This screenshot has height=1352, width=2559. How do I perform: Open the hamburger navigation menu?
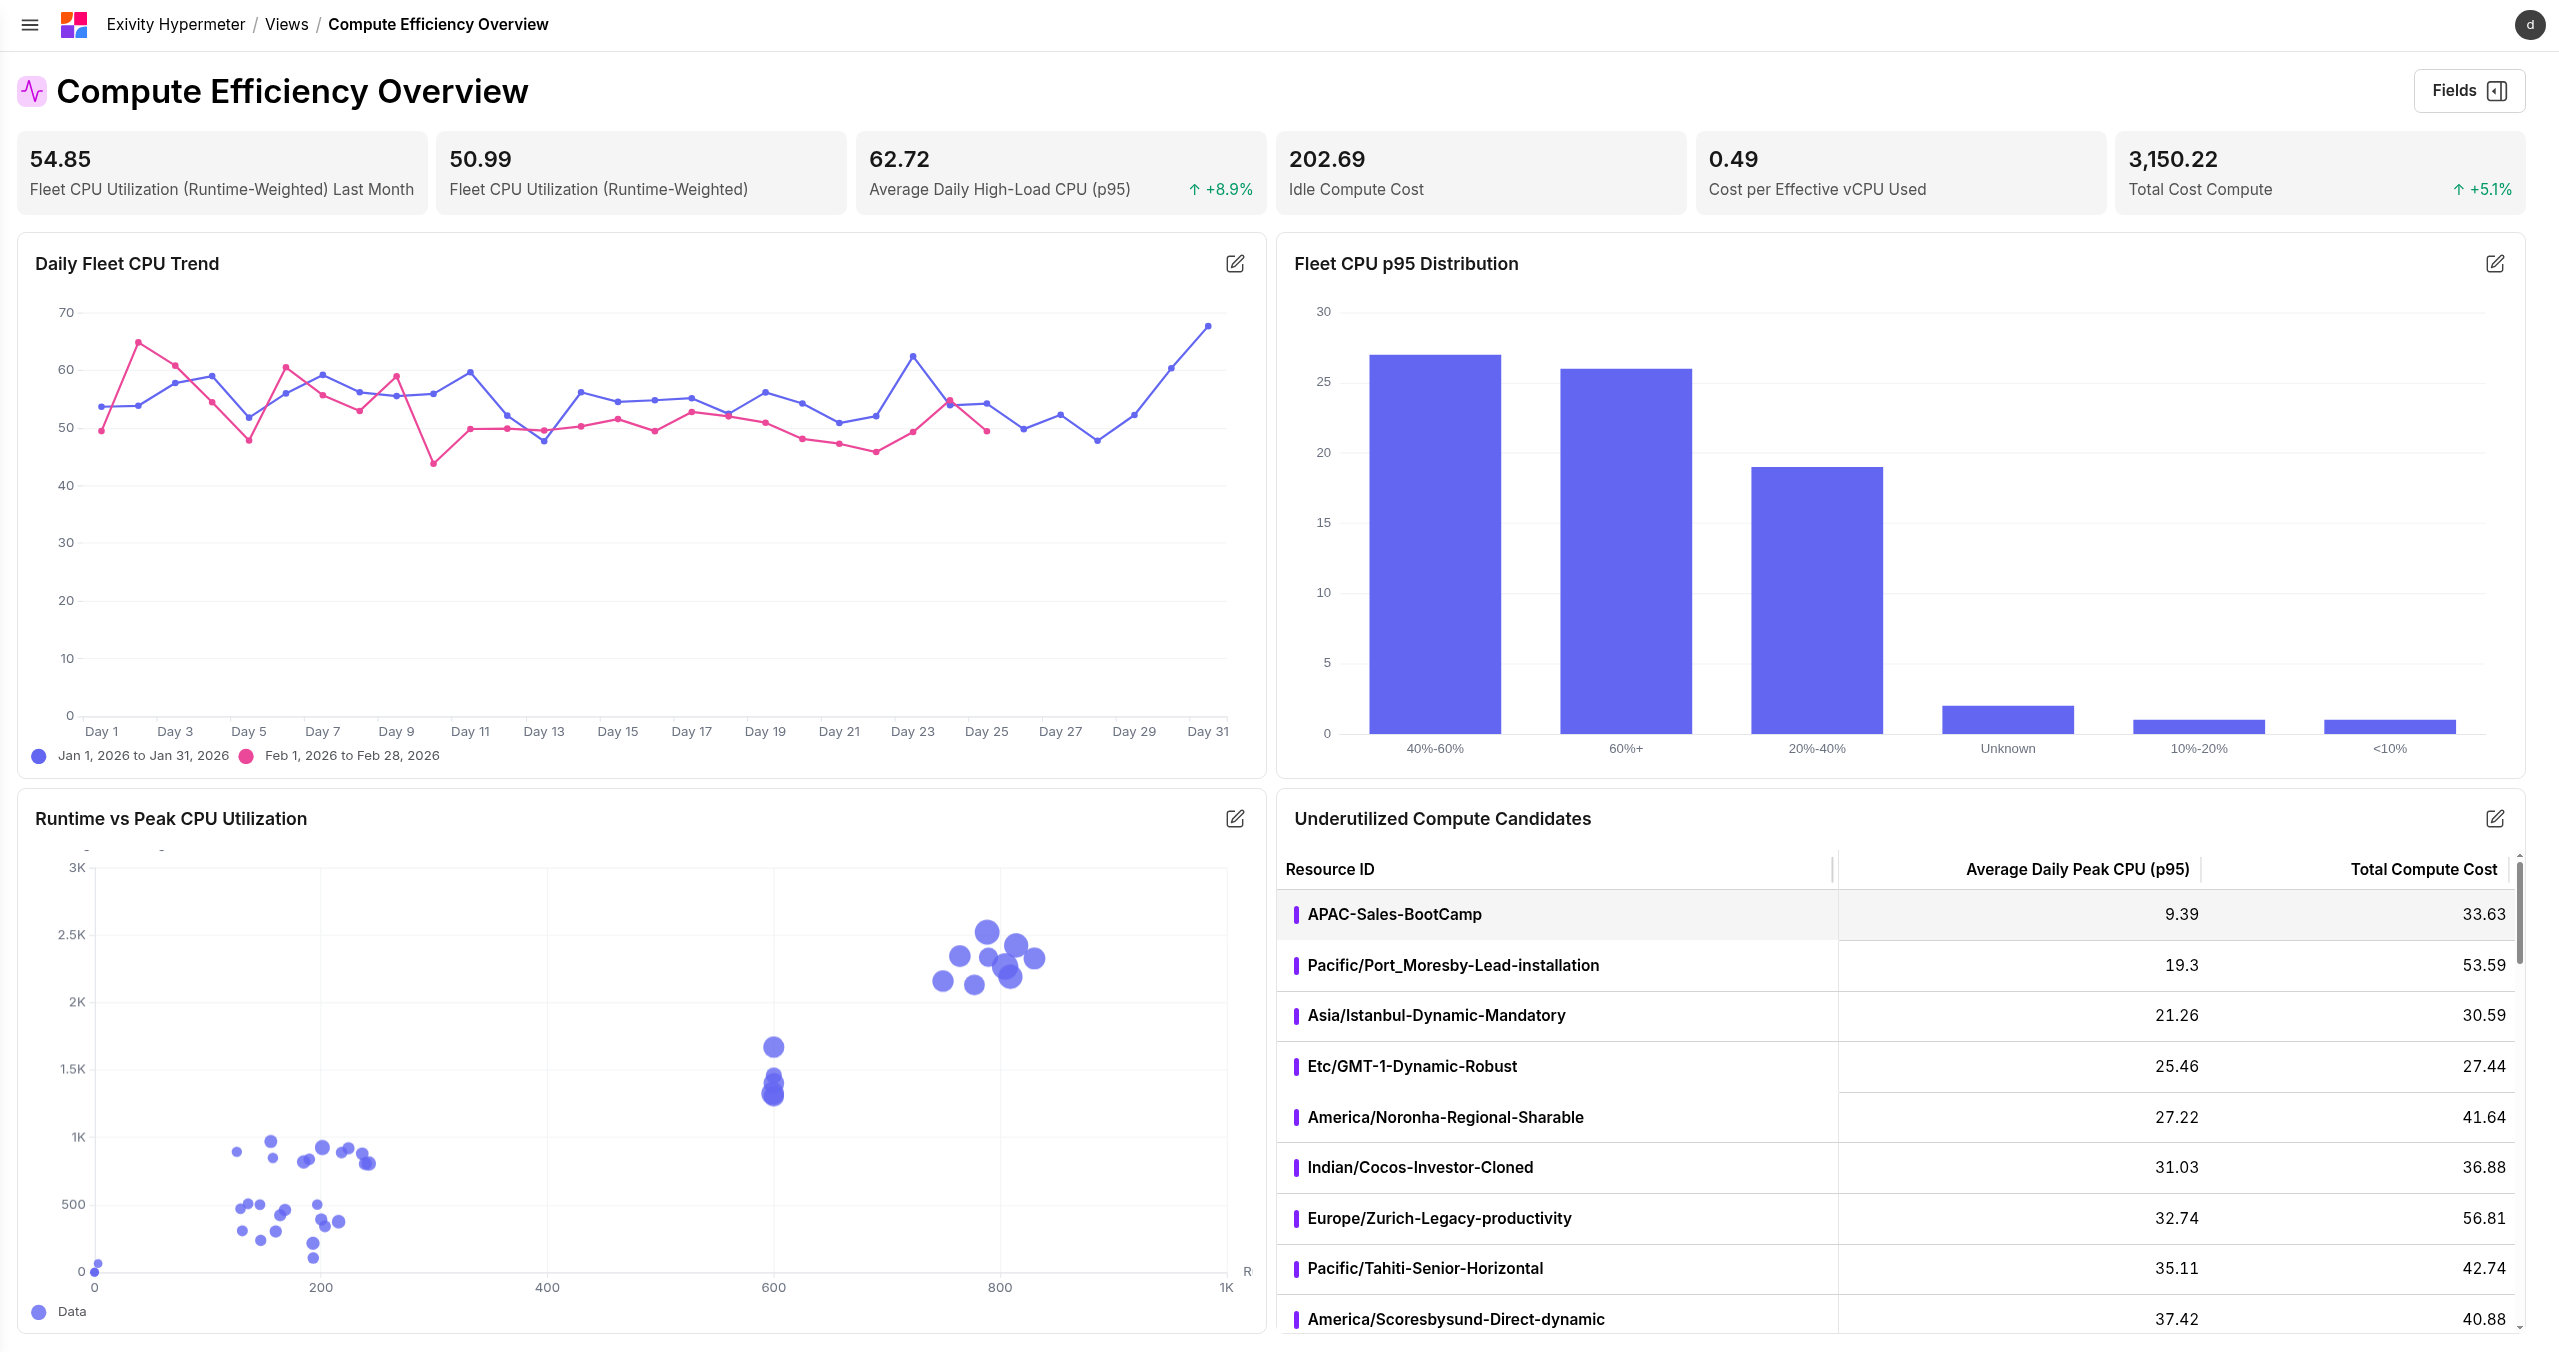[30, 25]
